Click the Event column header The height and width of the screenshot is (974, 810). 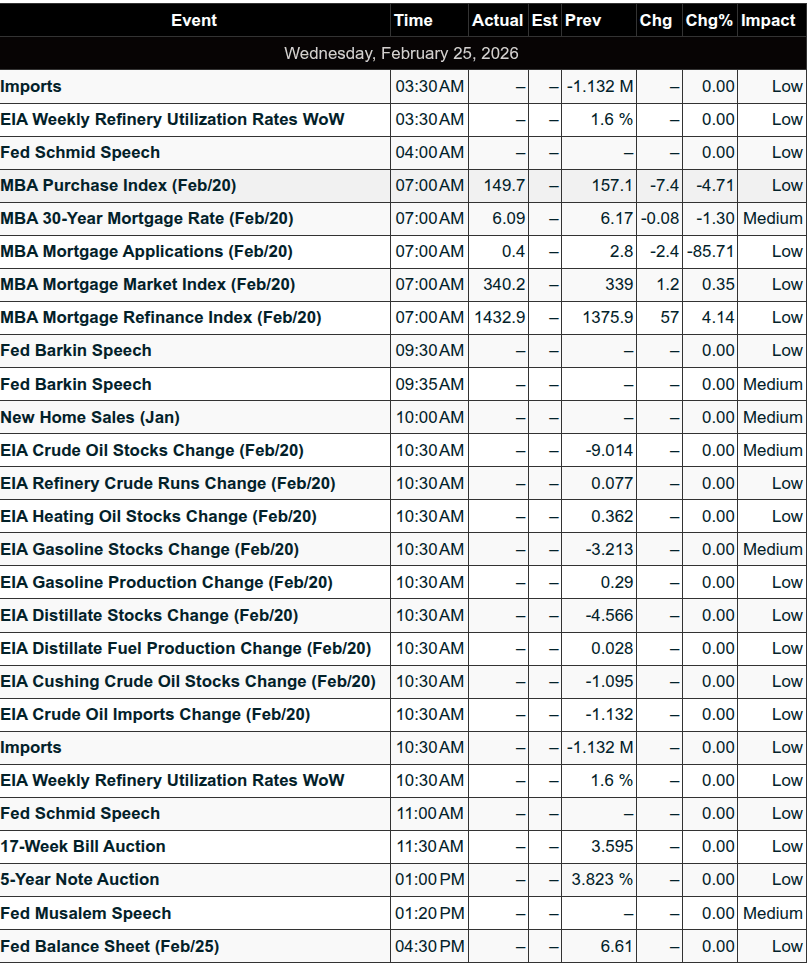point(194,20)
